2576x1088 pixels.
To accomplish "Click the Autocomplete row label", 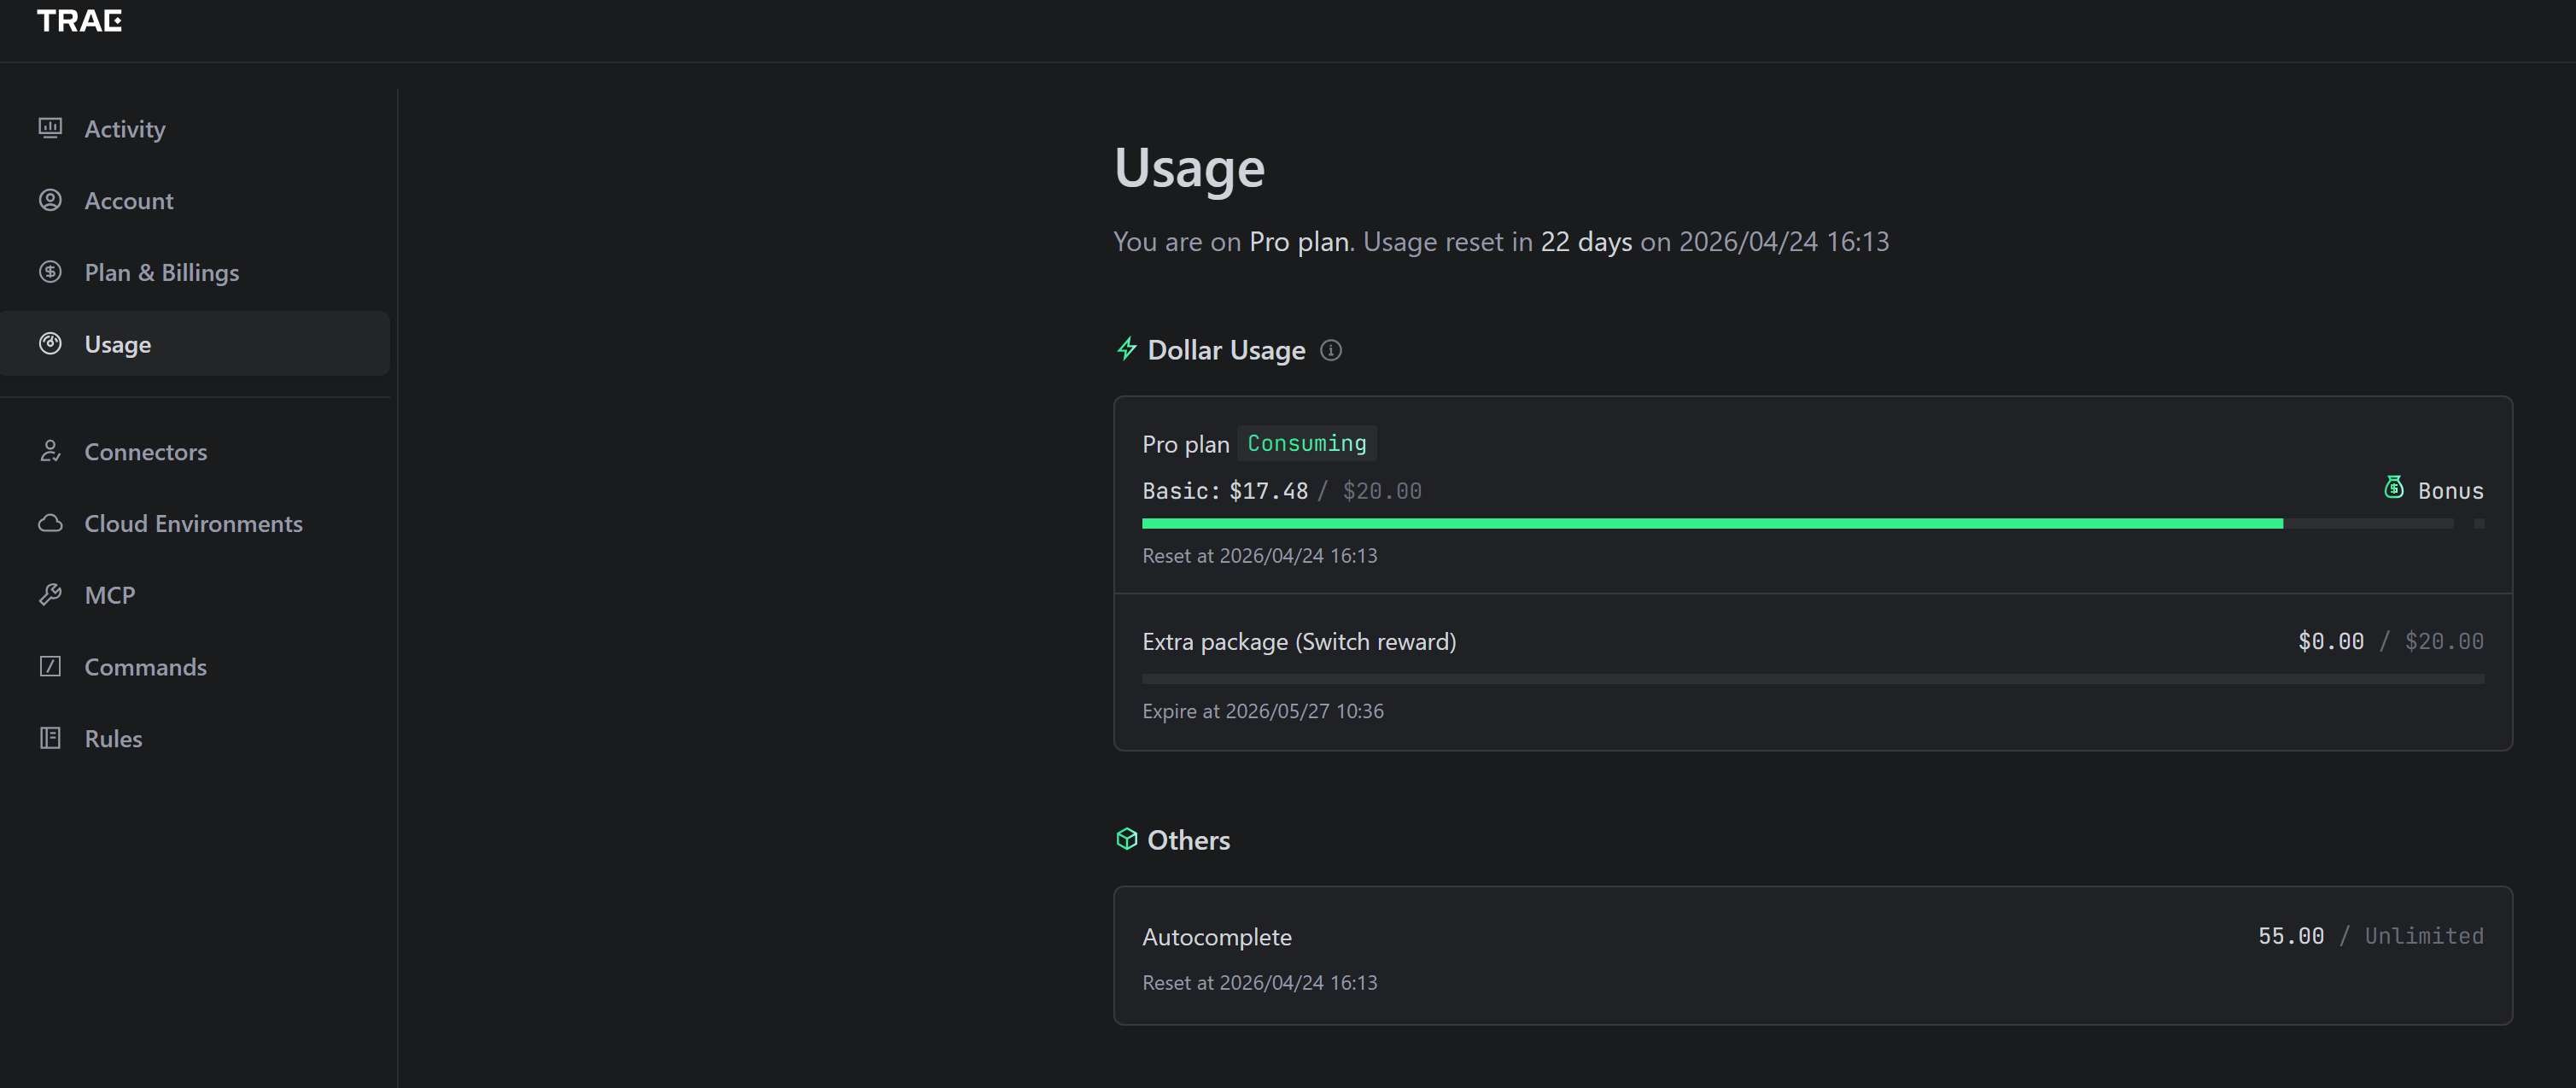I will pos(1217,937).
